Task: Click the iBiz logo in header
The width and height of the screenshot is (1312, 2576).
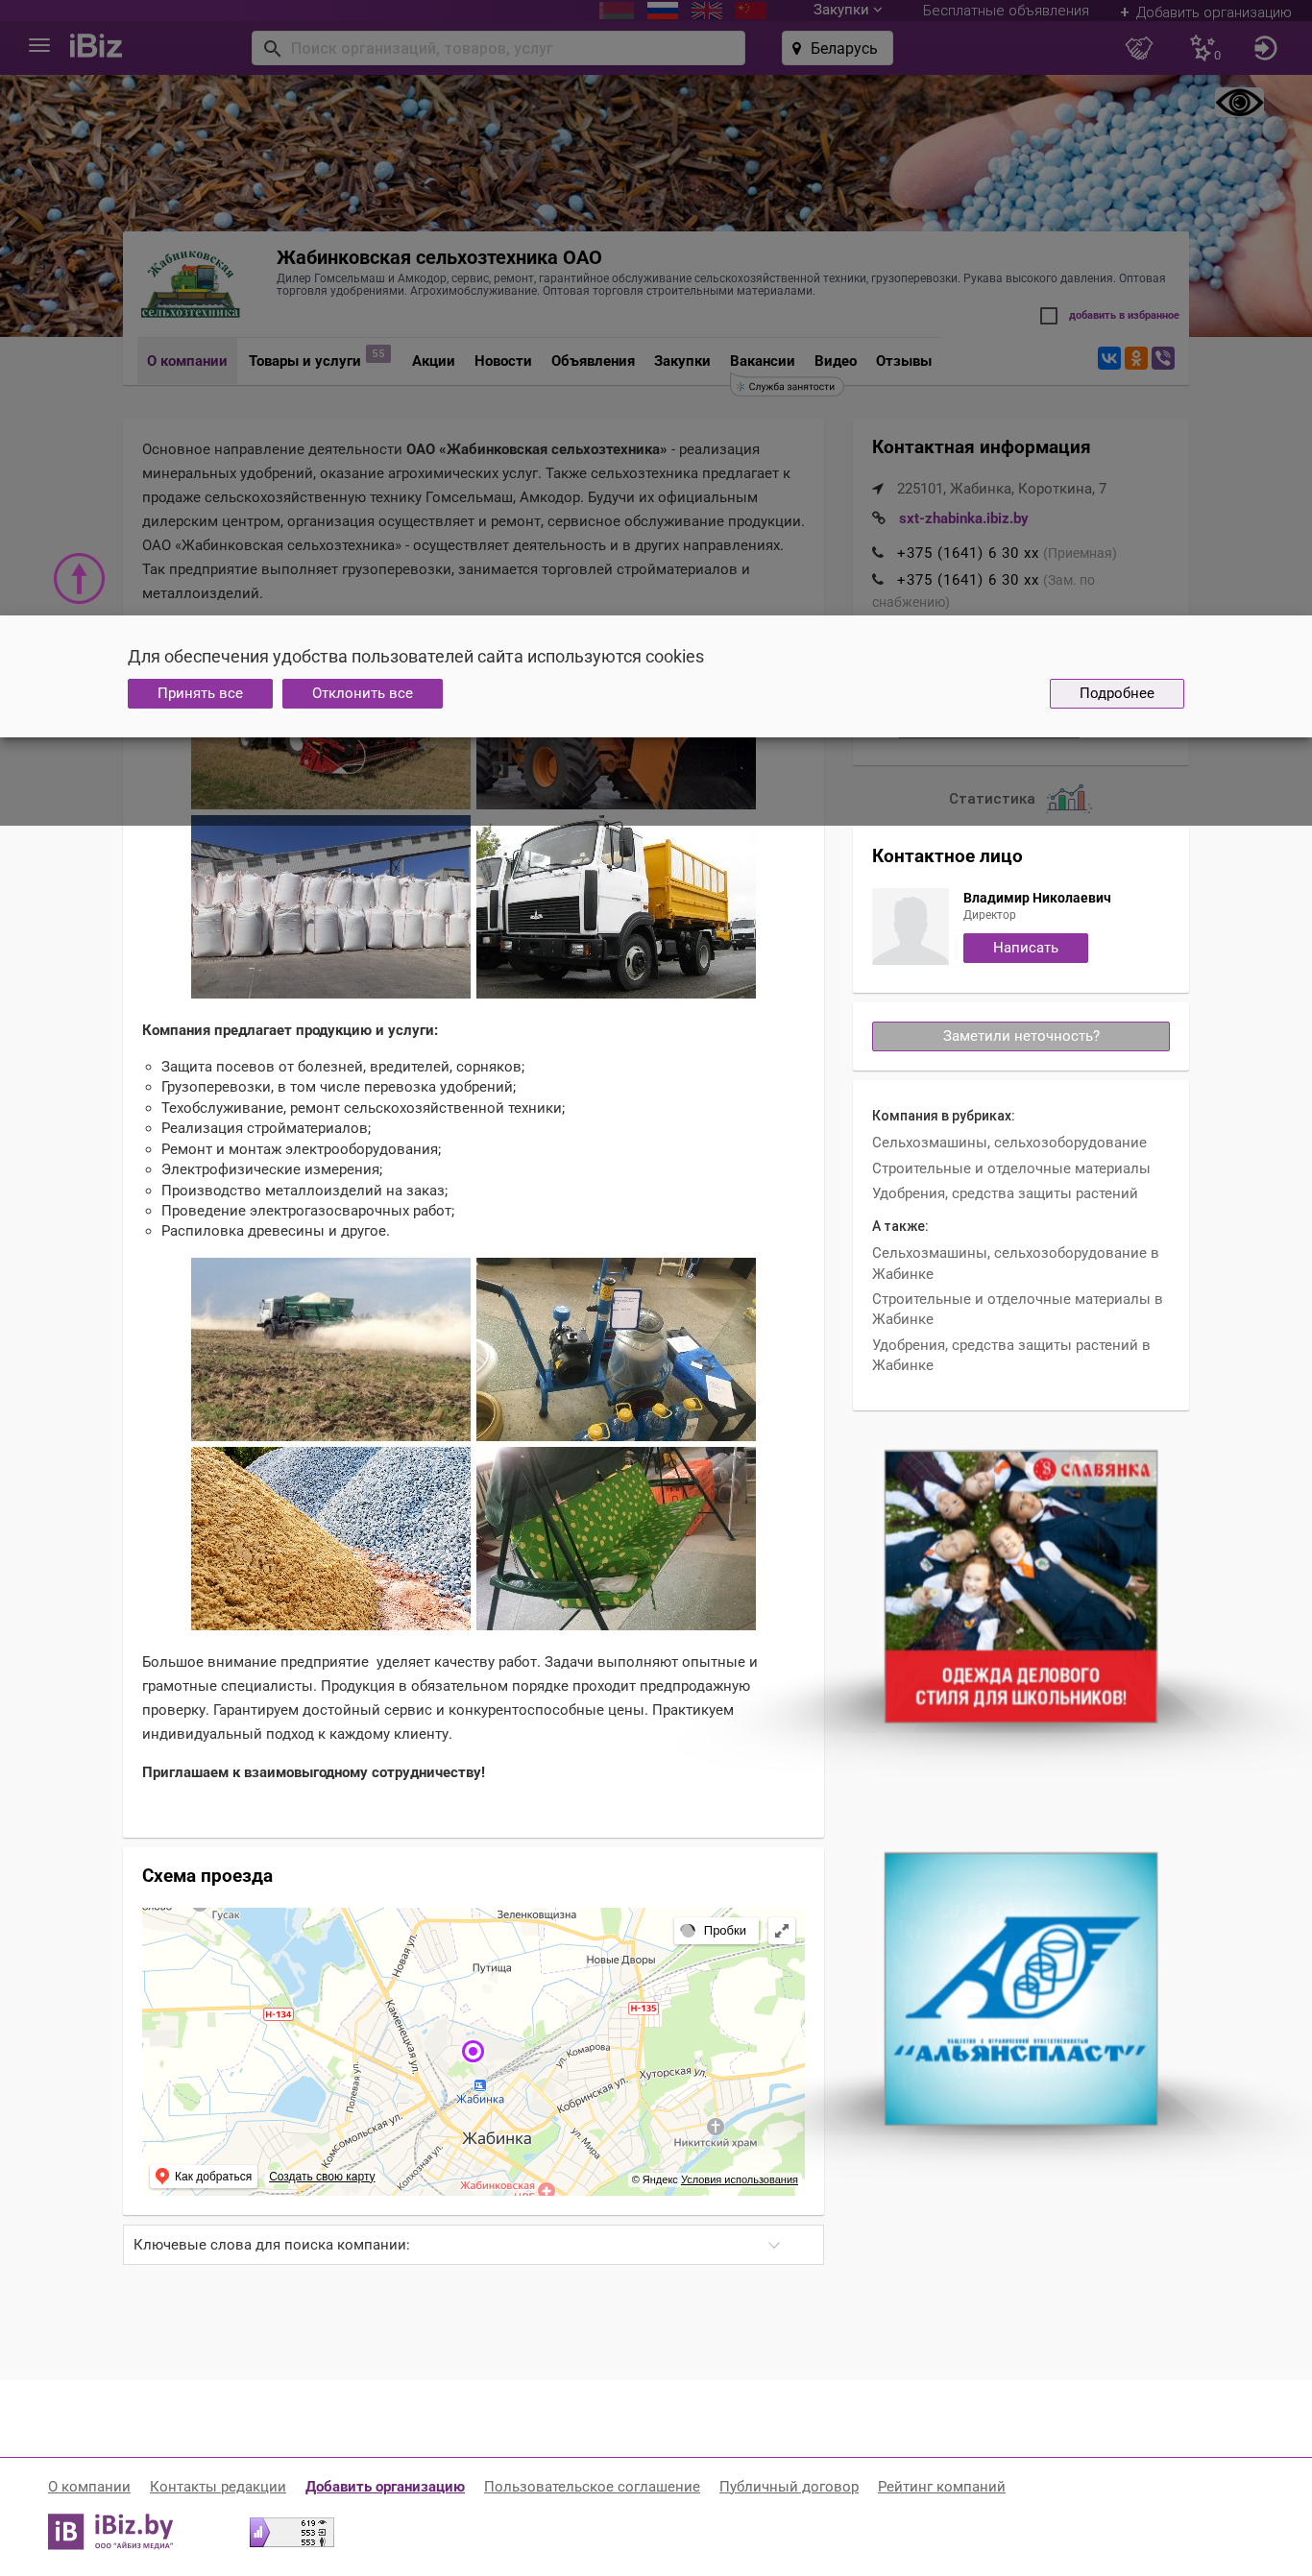Action: (x=96, y=46)
